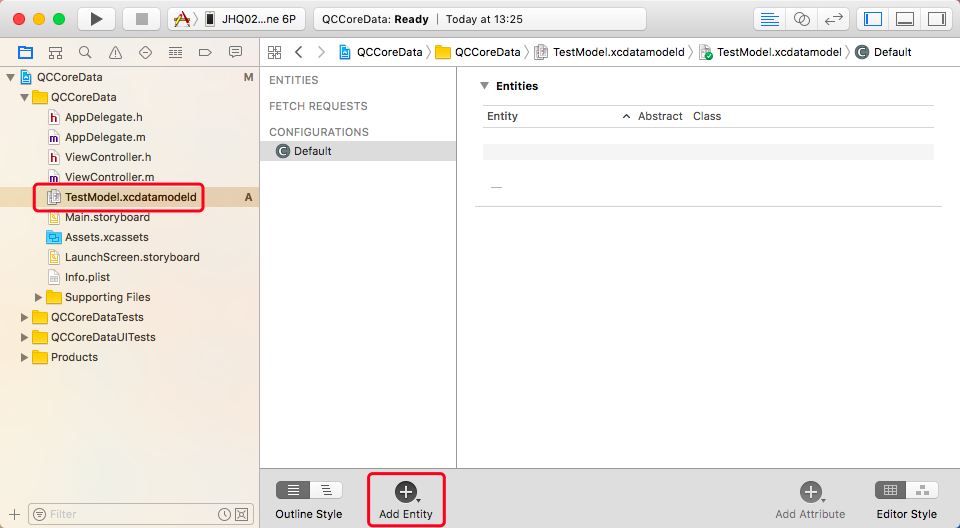Sort by the Class column header
960x528 pixels.
click(707, 116)
